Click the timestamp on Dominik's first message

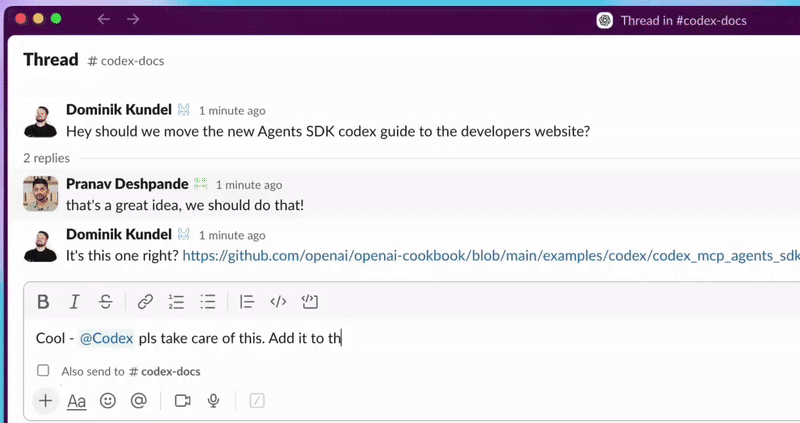[232, 111]
